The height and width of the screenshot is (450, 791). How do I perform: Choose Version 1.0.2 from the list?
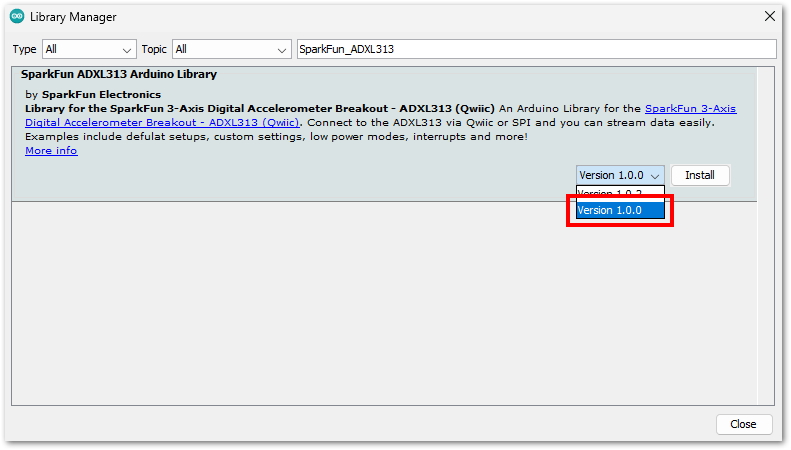click(x=620, y=193)
